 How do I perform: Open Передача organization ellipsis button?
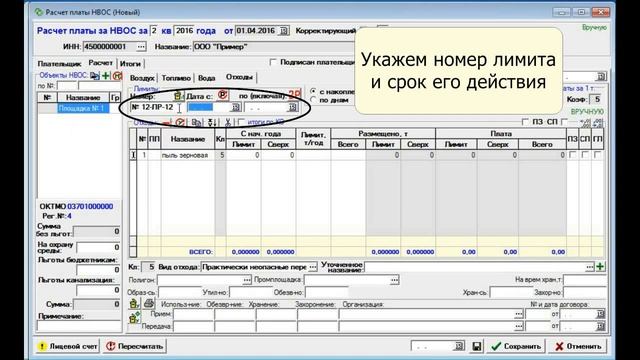pyautogui.click(x=518, y=326)
